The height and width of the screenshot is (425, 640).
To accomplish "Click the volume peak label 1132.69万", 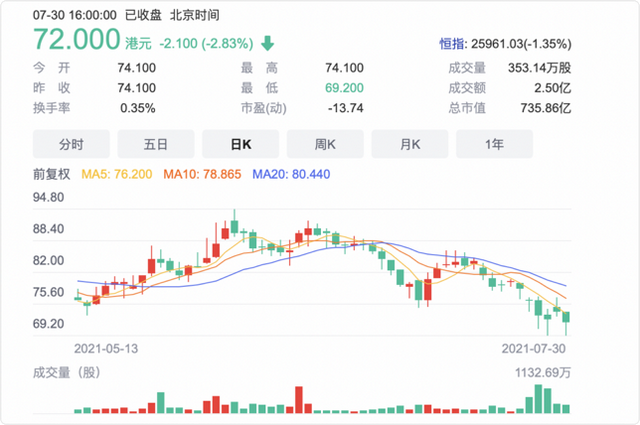I will [543, 373].
